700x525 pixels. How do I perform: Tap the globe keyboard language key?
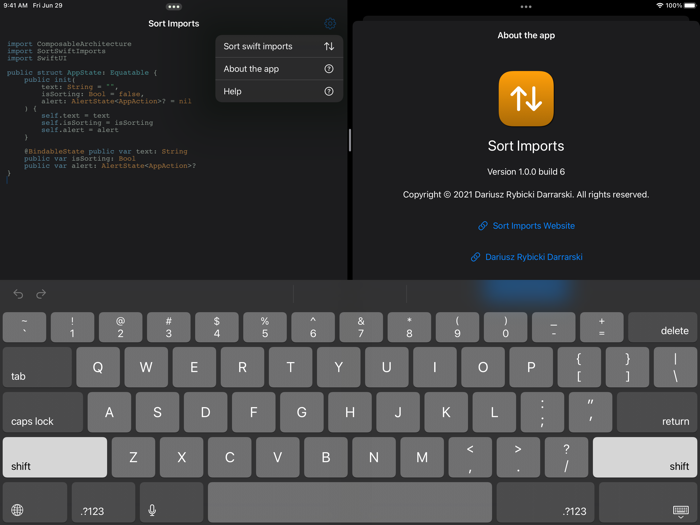click(35, 502)
